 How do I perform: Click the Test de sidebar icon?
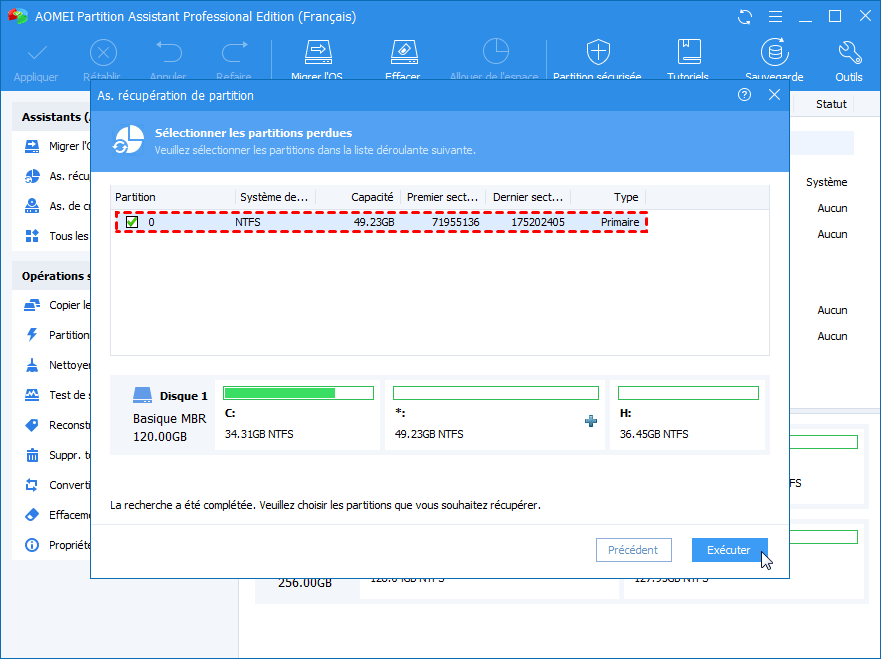pyautogui.click(x=32, y=395)
